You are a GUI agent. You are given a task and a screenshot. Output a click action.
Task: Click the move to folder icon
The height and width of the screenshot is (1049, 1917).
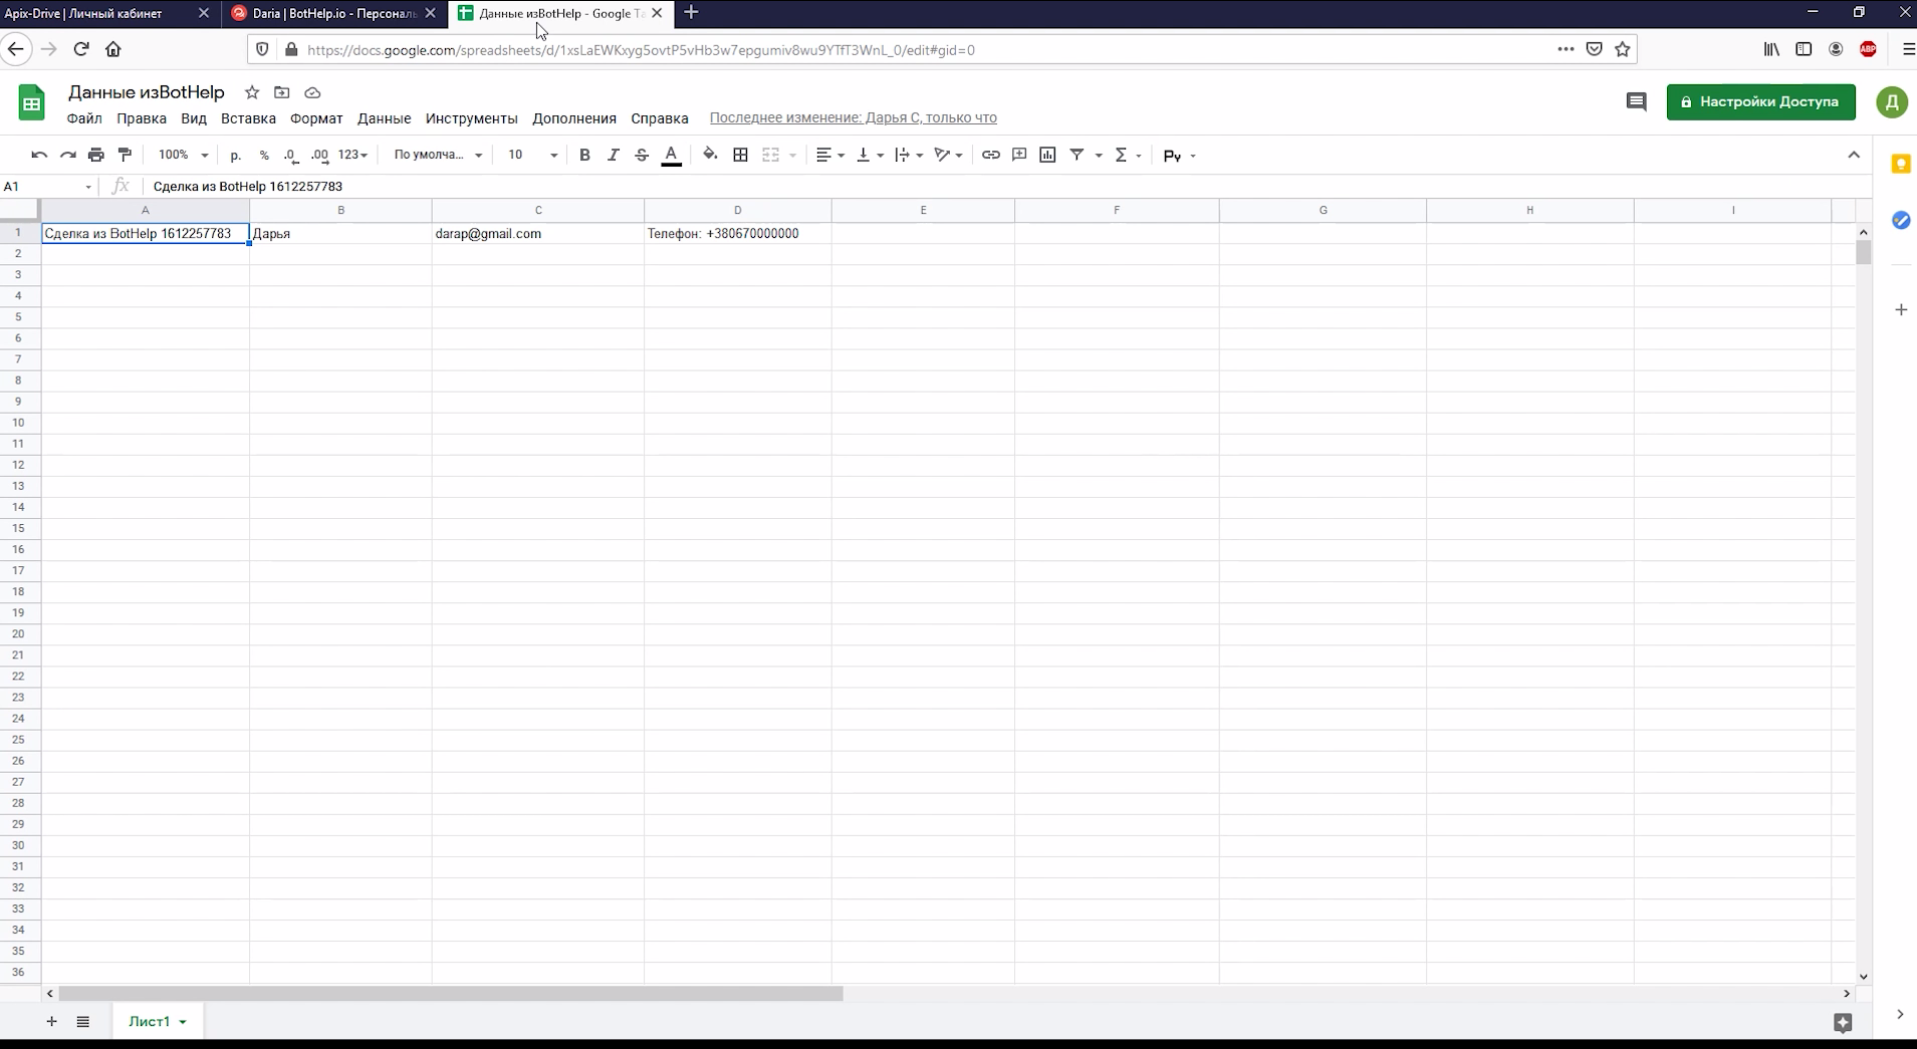(x=282, y=93)
